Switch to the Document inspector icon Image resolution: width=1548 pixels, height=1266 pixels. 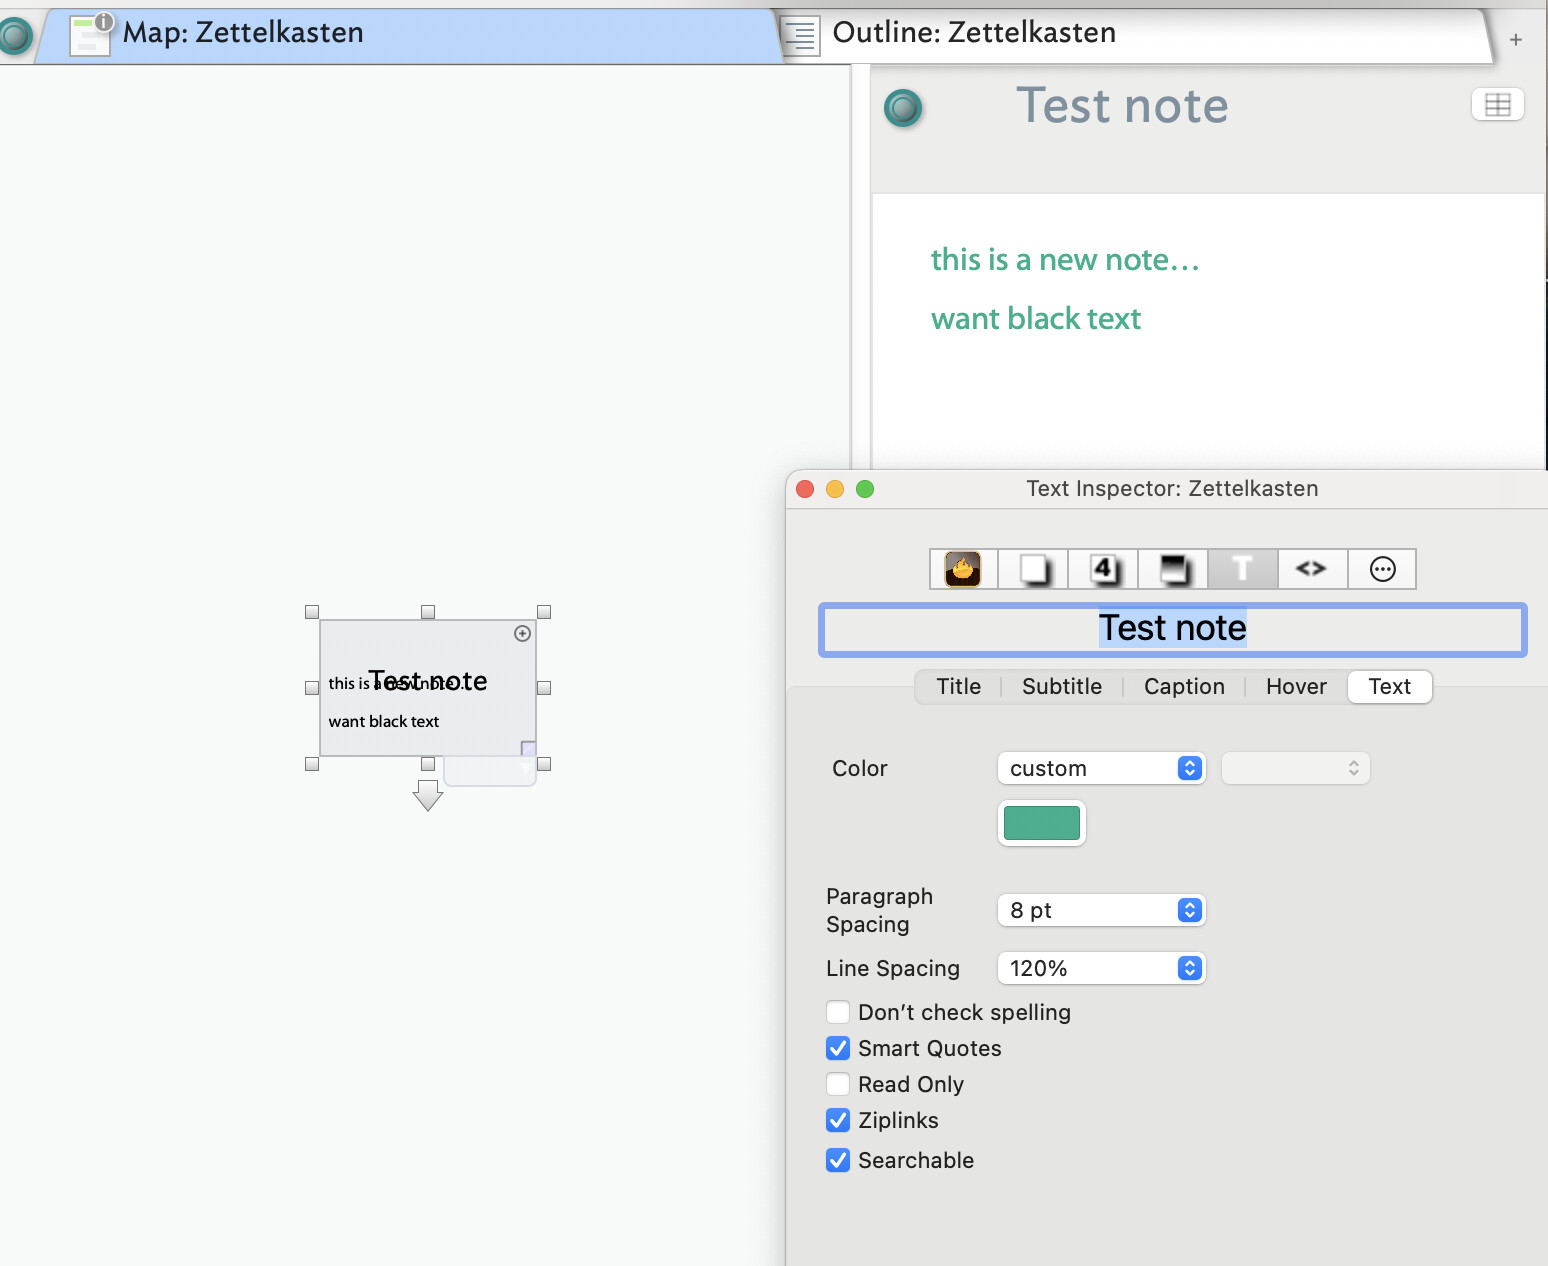pyautogui.click(x=1033, y=569)
